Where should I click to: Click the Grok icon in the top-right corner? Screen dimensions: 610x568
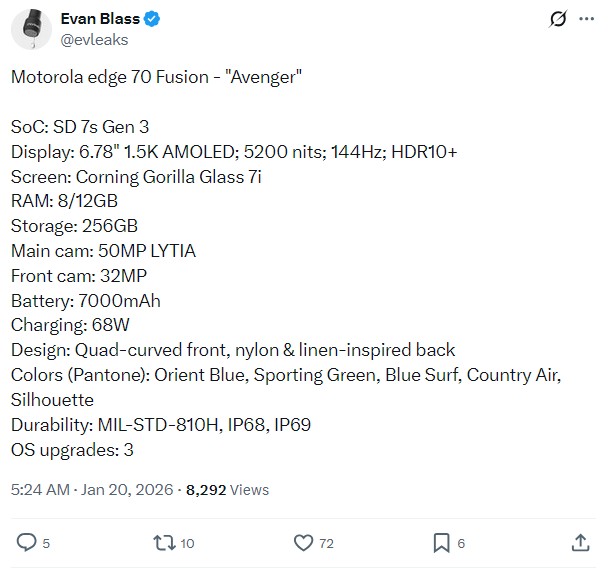tap(560, 20)
